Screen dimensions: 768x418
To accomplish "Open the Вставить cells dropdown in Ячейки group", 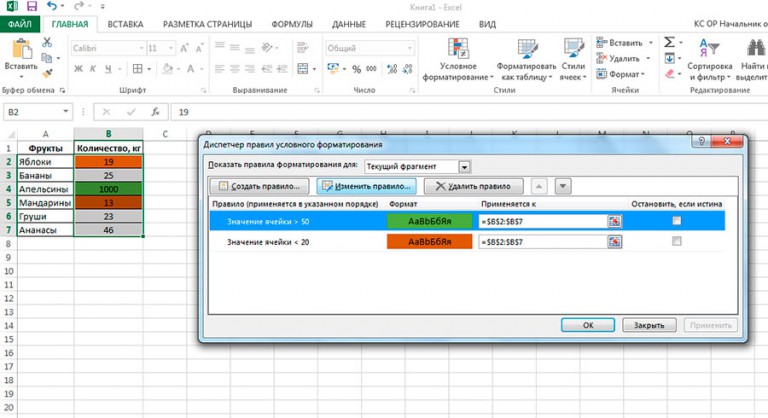I will pos(651,43).
